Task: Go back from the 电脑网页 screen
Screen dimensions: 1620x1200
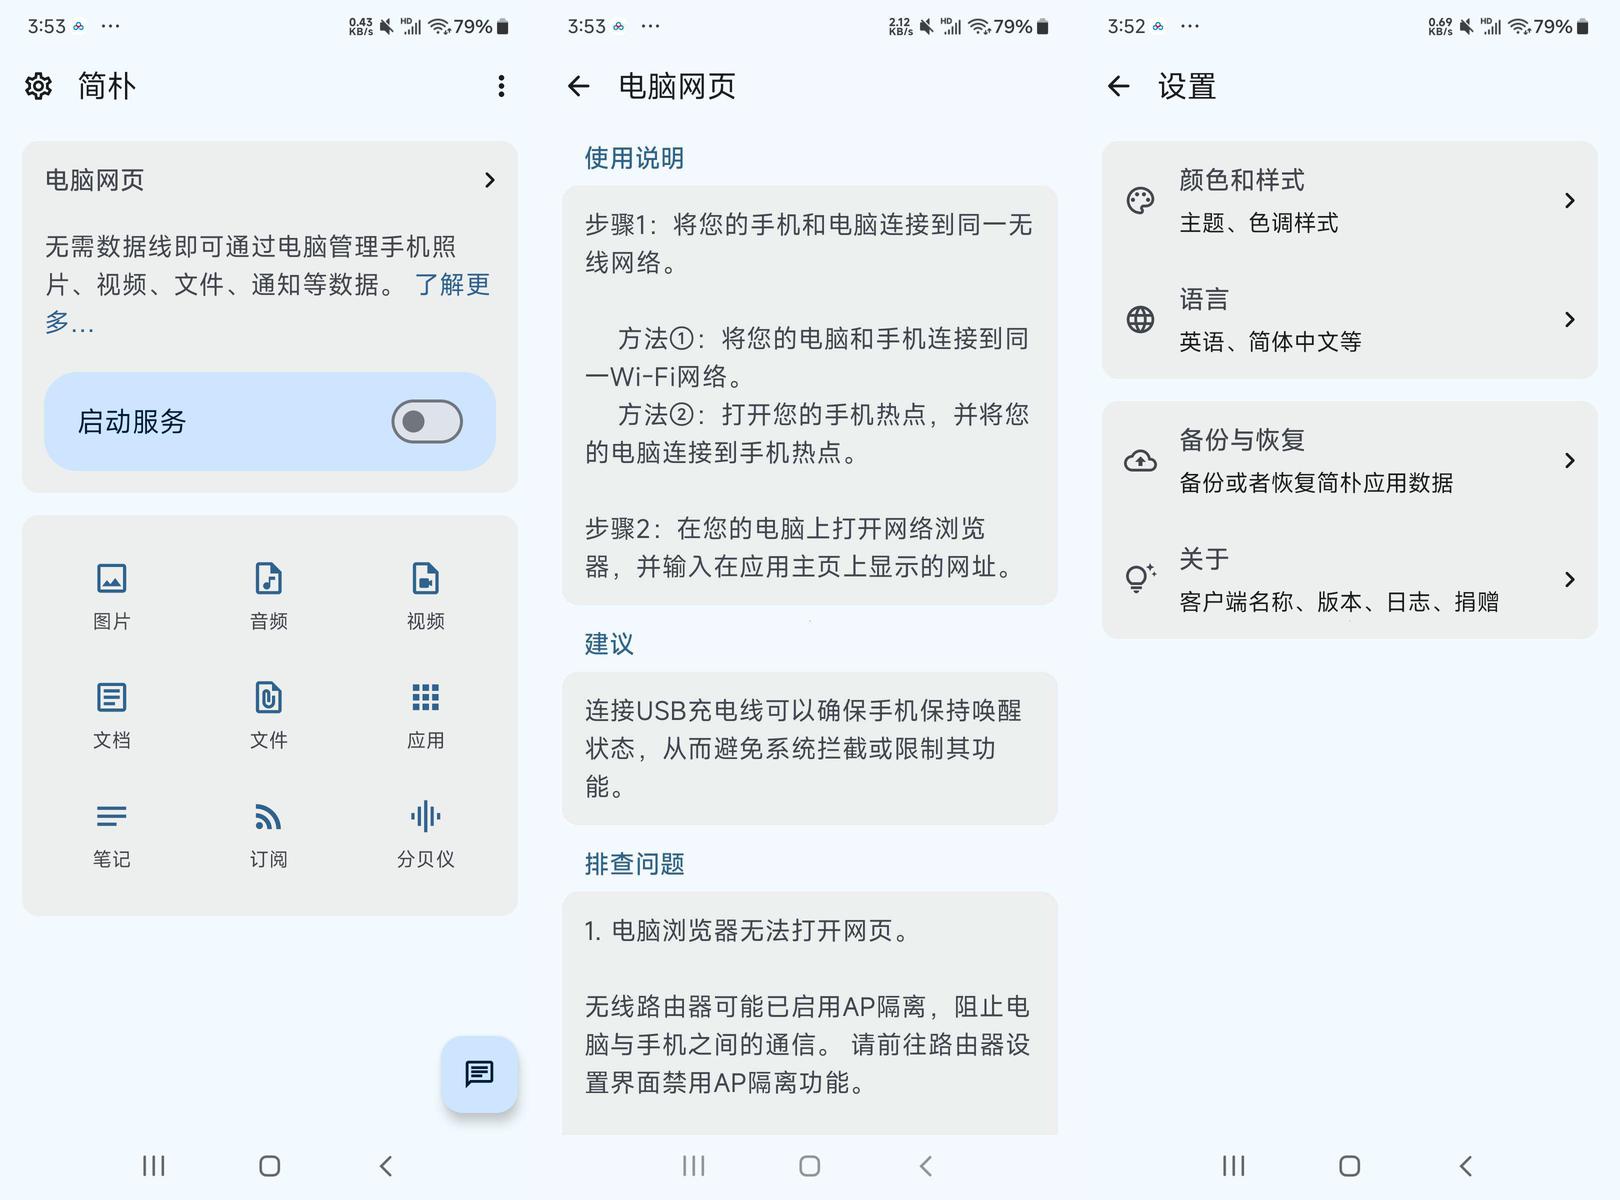Action: [x=578, y=86]
